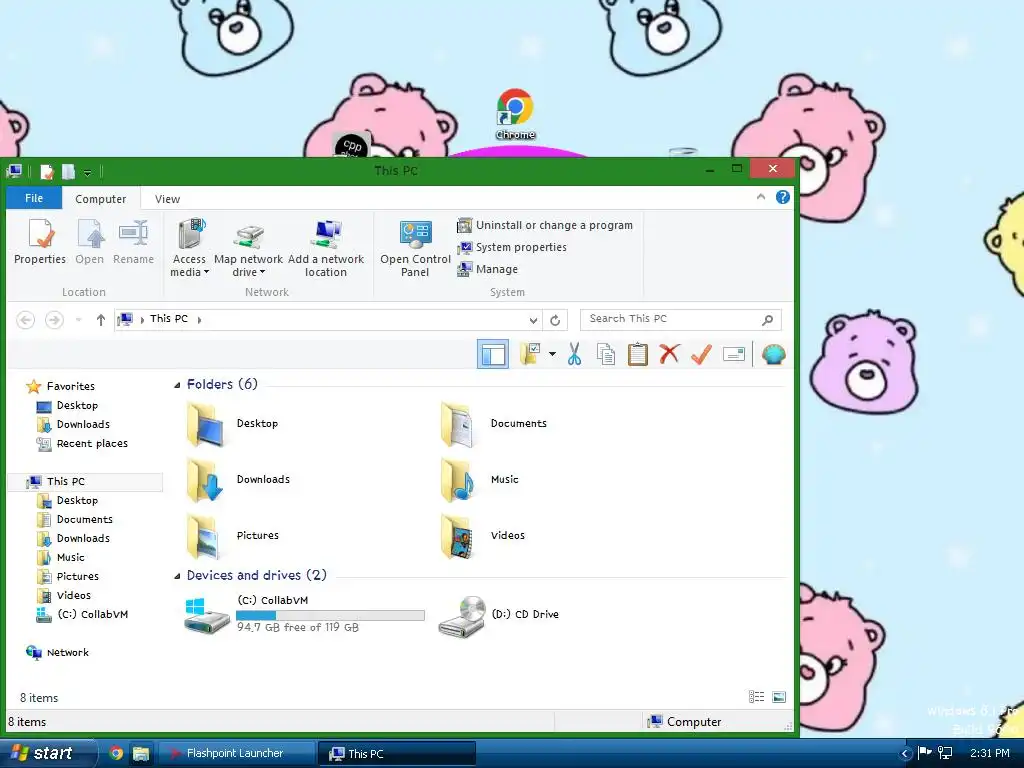Image resolution: width=1024 pixels, height=768 pixels.
Task: Select (C:) CollabVM in the navigation tree
Action: point(82,615)
